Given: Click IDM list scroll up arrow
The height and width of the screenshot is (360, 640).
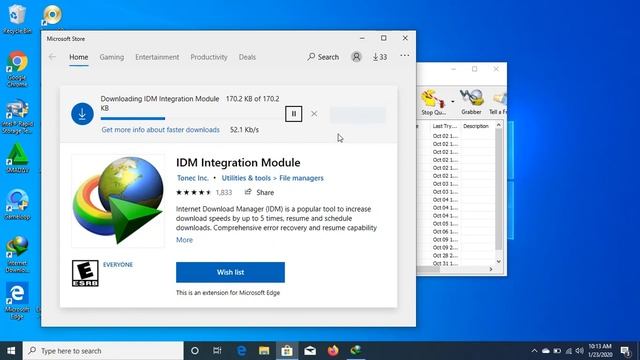Looking at the screenshot, I should 498,125.
